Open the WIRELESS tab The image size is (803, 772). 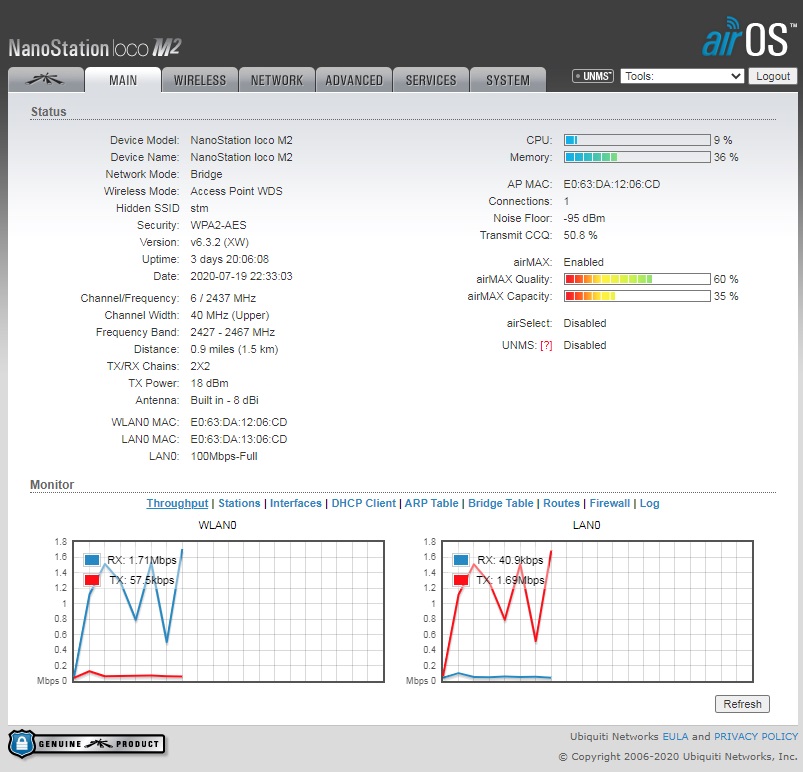click(200, 80)
